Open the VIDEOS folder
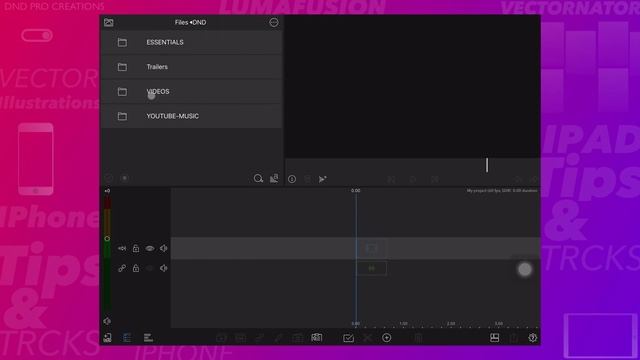This screenshot has width=640, height=360. click(191, 91)
